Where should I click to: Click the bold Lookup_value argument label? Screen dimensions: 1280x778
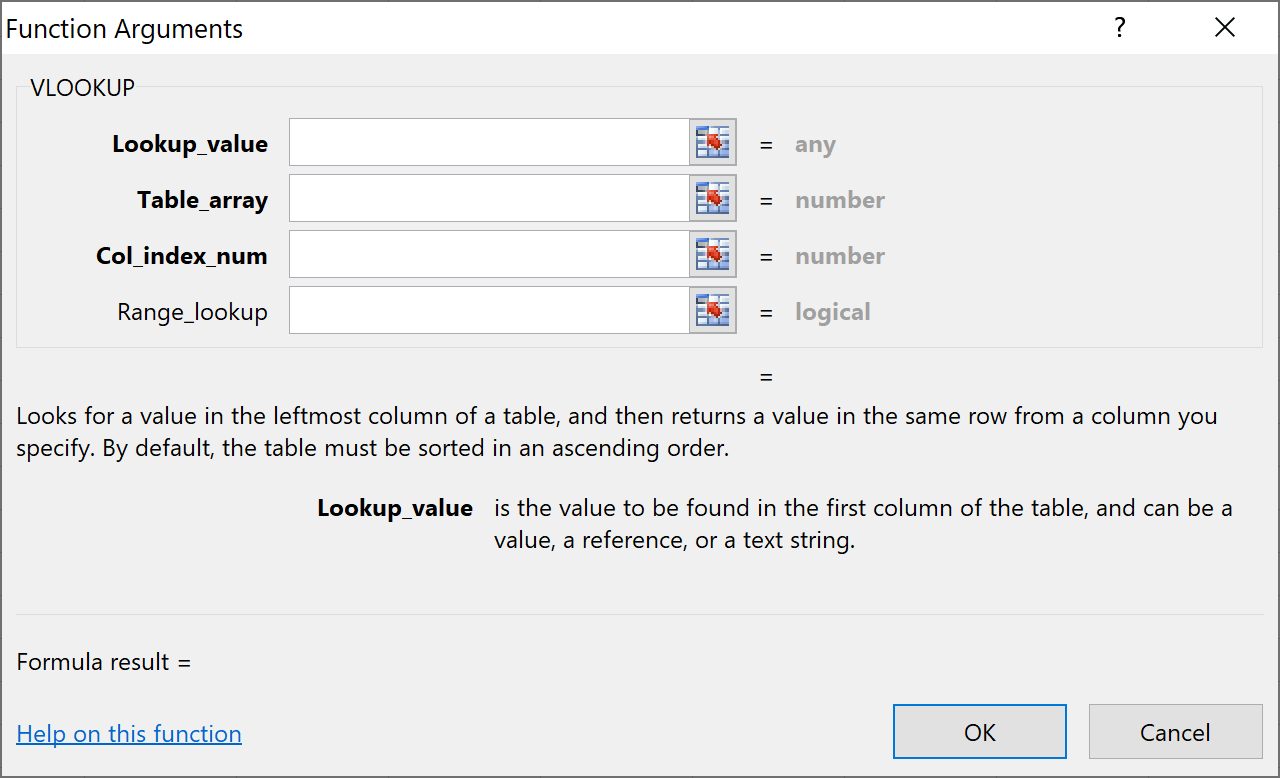[190, 144]
